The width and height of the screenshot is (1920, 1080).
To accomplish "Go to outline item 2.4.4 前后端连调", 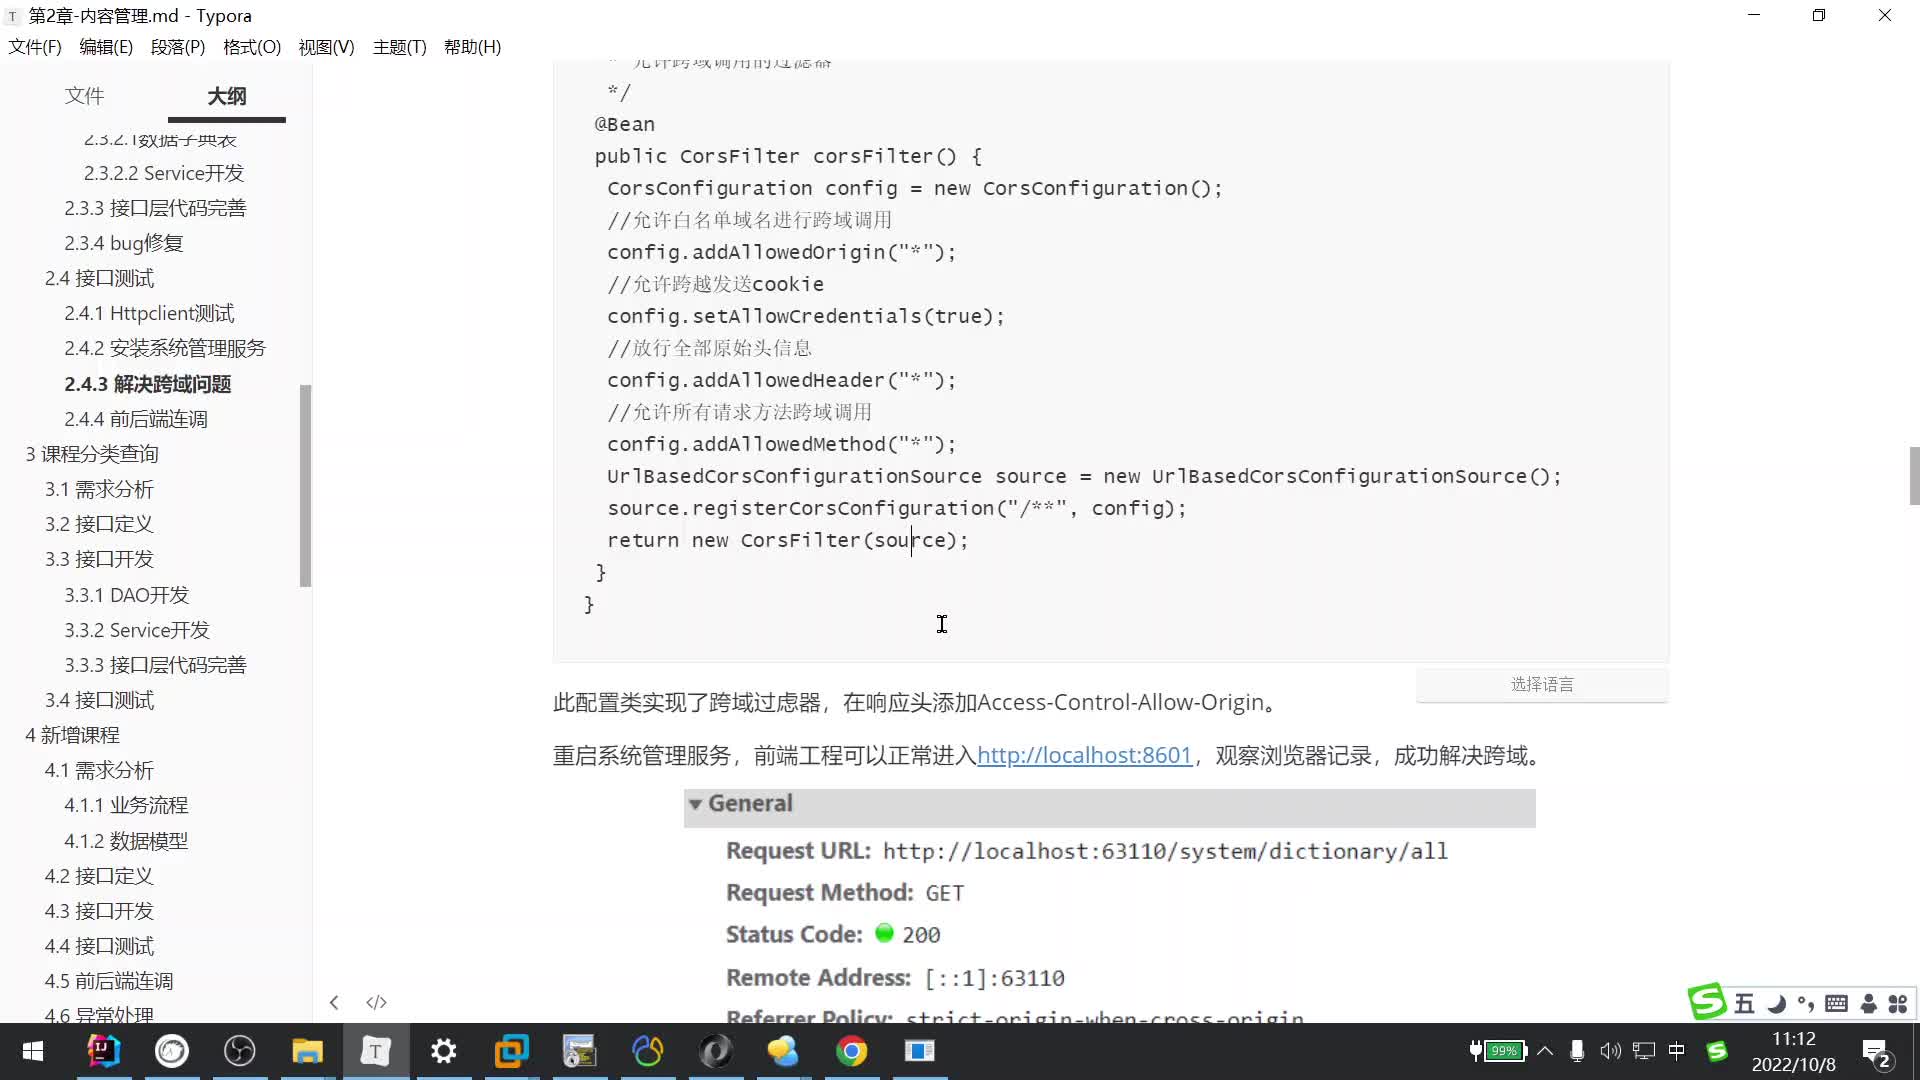I will point(136,419).
